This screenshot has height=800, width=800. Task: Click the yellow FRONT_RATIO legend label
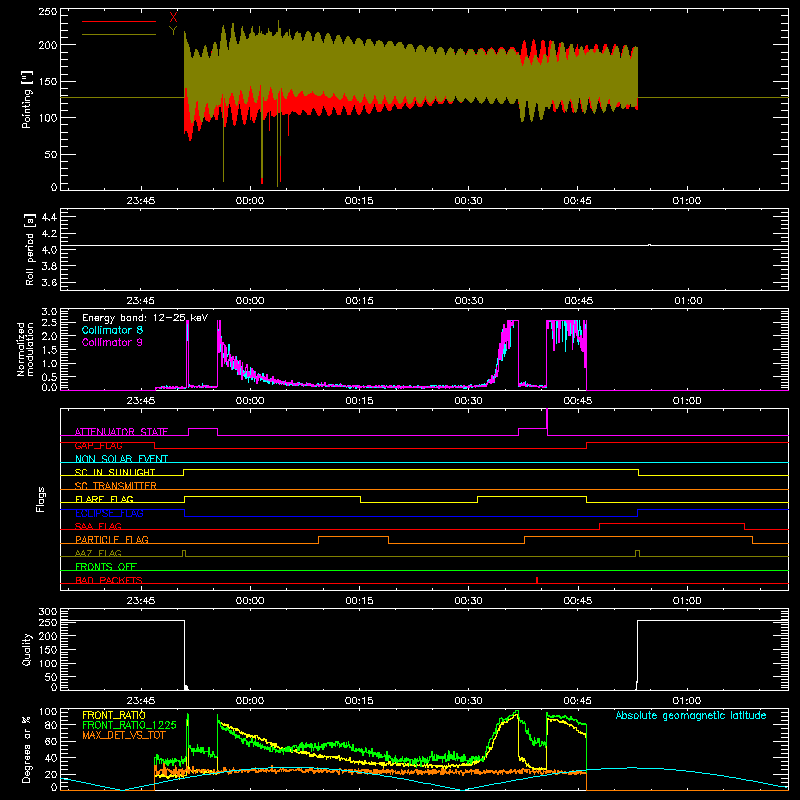tap(114, 715)
